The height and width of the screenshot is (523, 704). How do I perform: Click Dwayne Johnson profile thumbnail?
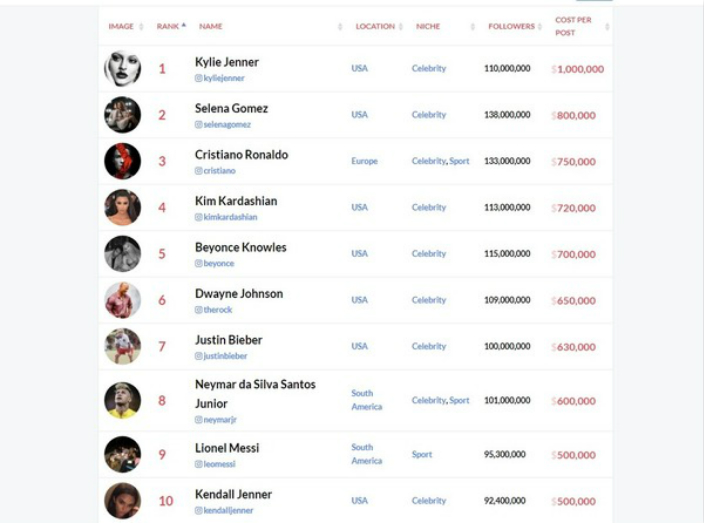click(x=123, y=300)
